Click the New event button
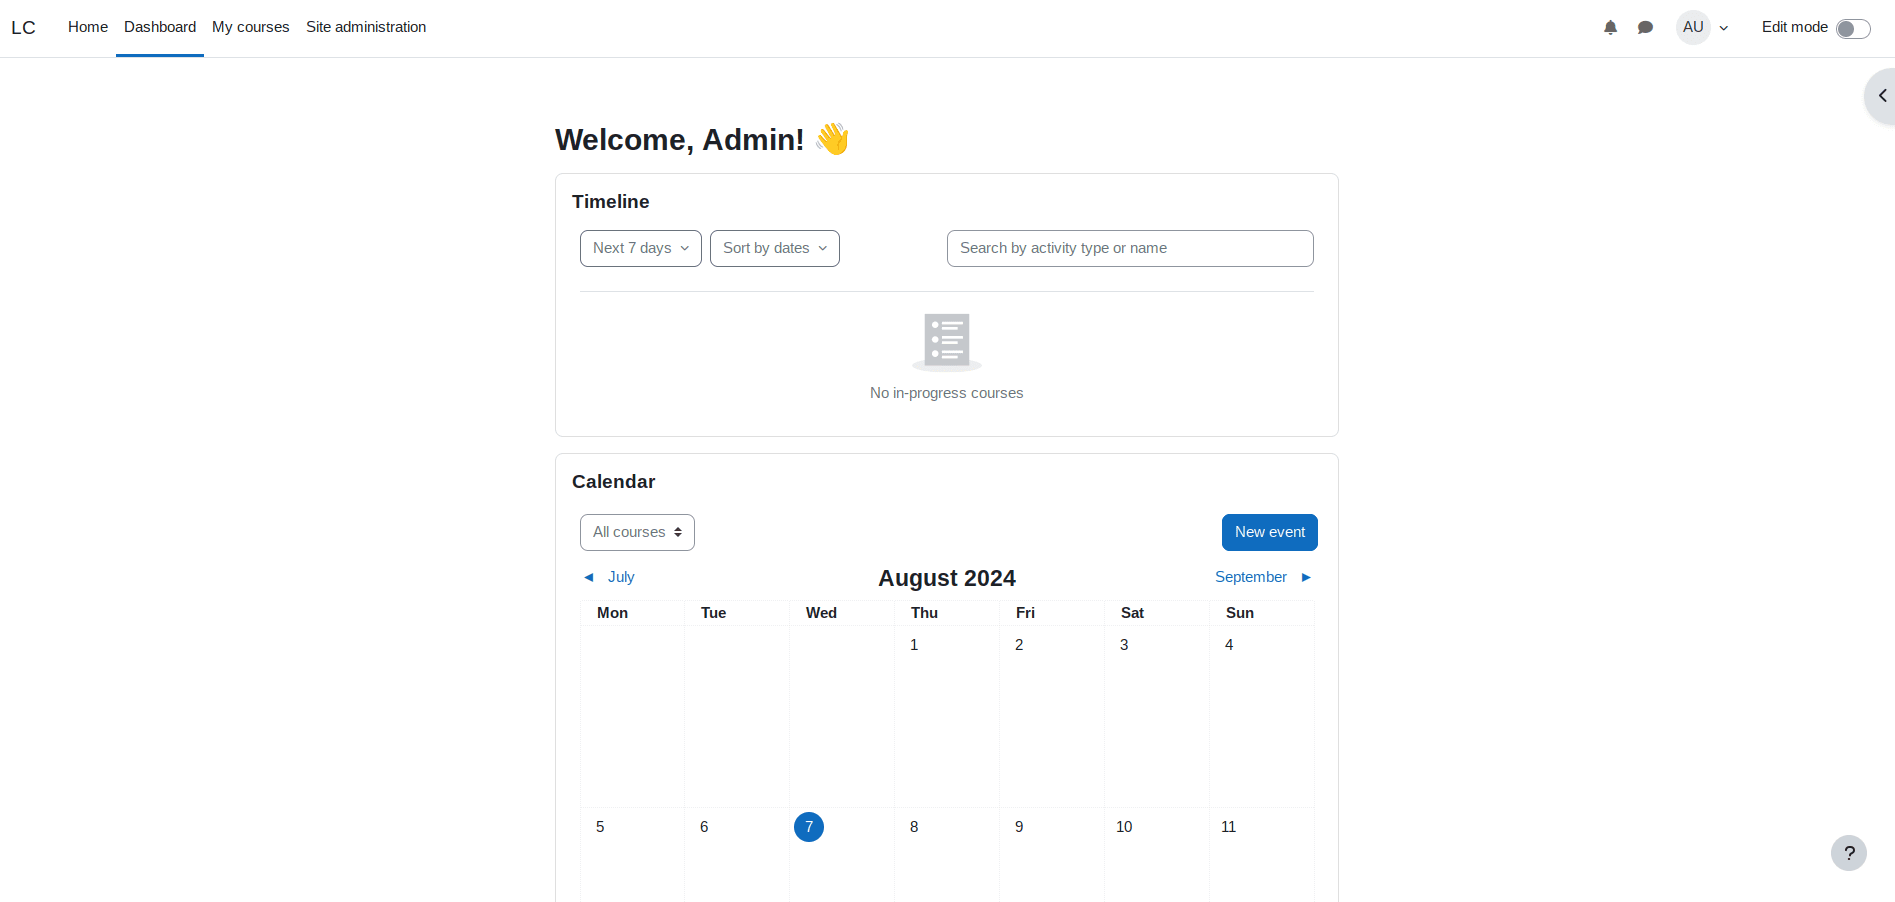The image size is (1895, 902). 1270,532
